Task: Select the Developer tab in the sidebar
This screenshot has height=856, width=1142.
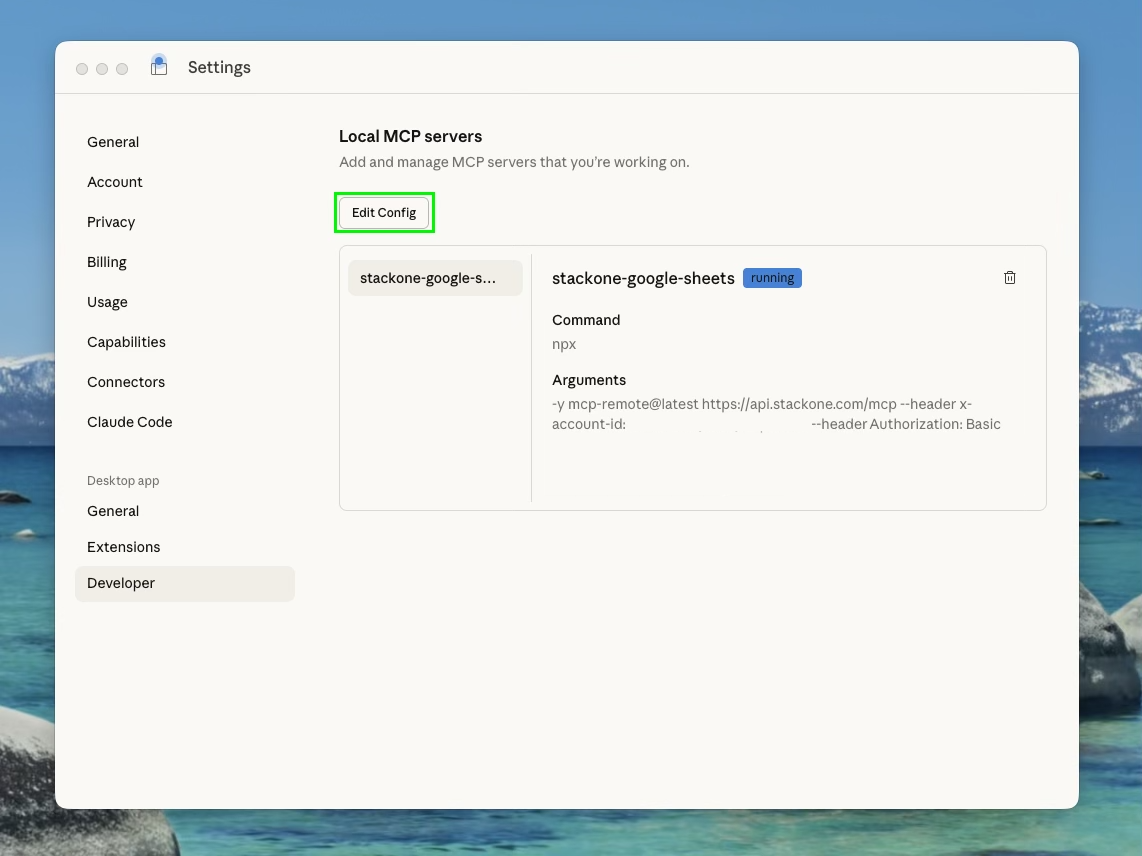Action: pyautogui.click(x=121, y=582)
